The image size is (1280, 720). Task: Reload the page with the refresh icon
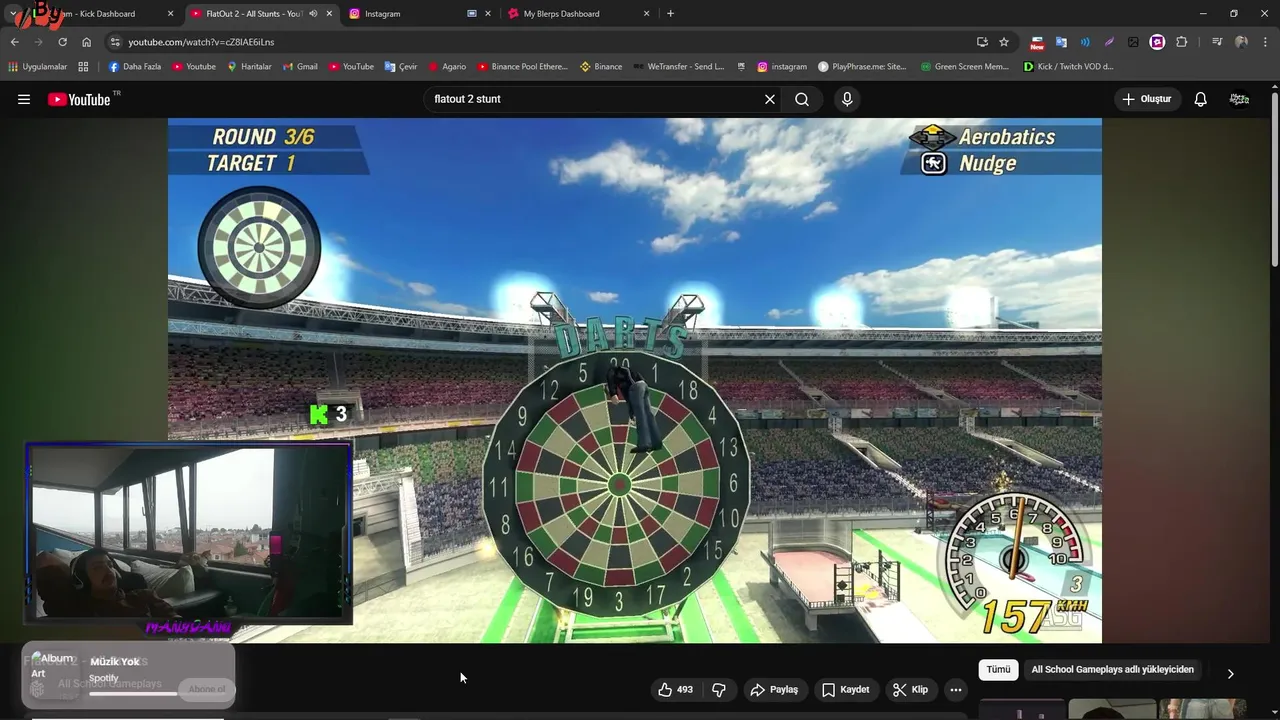[x=62, y=42]
